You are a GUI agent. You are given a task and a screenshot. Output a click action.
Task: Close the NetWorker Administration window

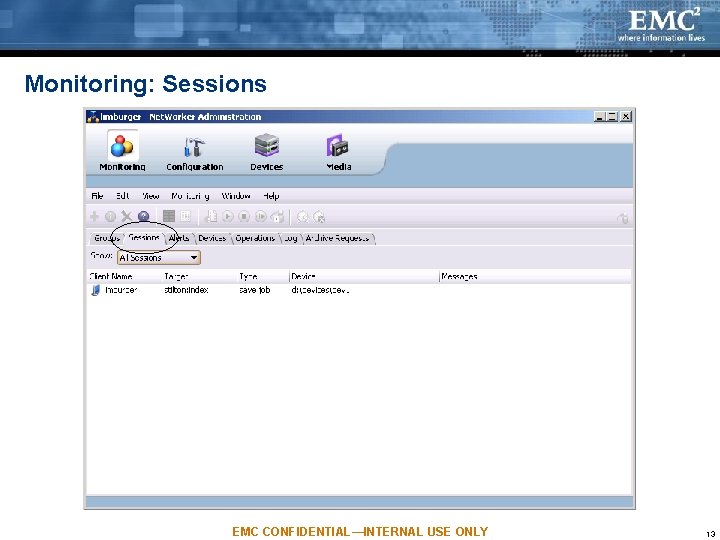point(625,117)
